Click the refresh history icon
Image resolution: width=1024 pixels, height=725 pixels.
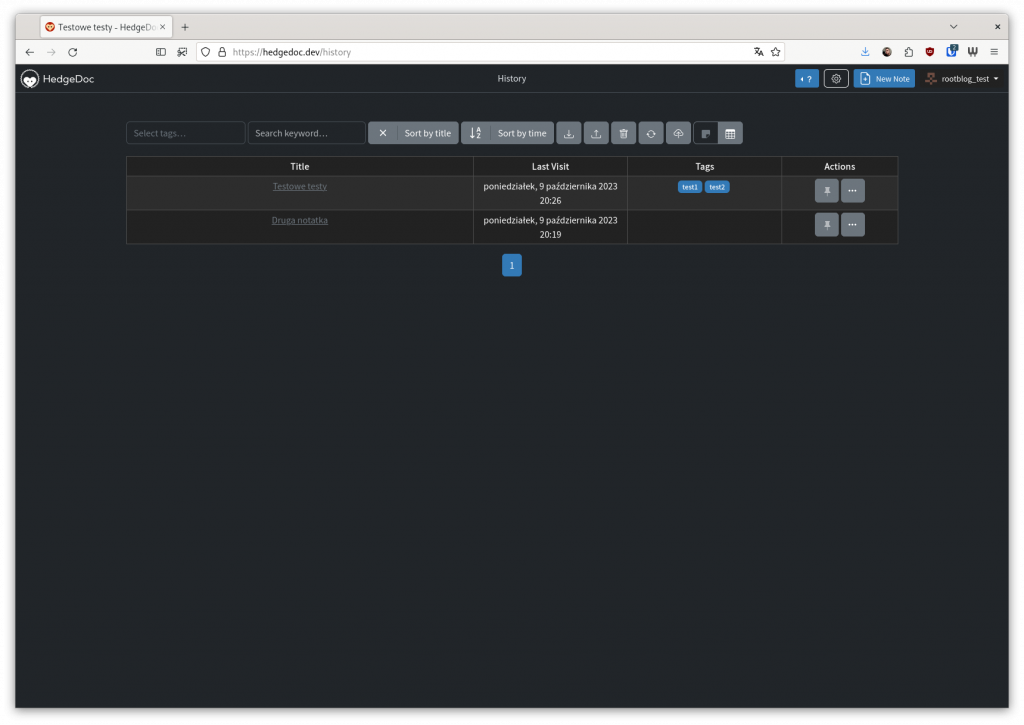[651, 133]
